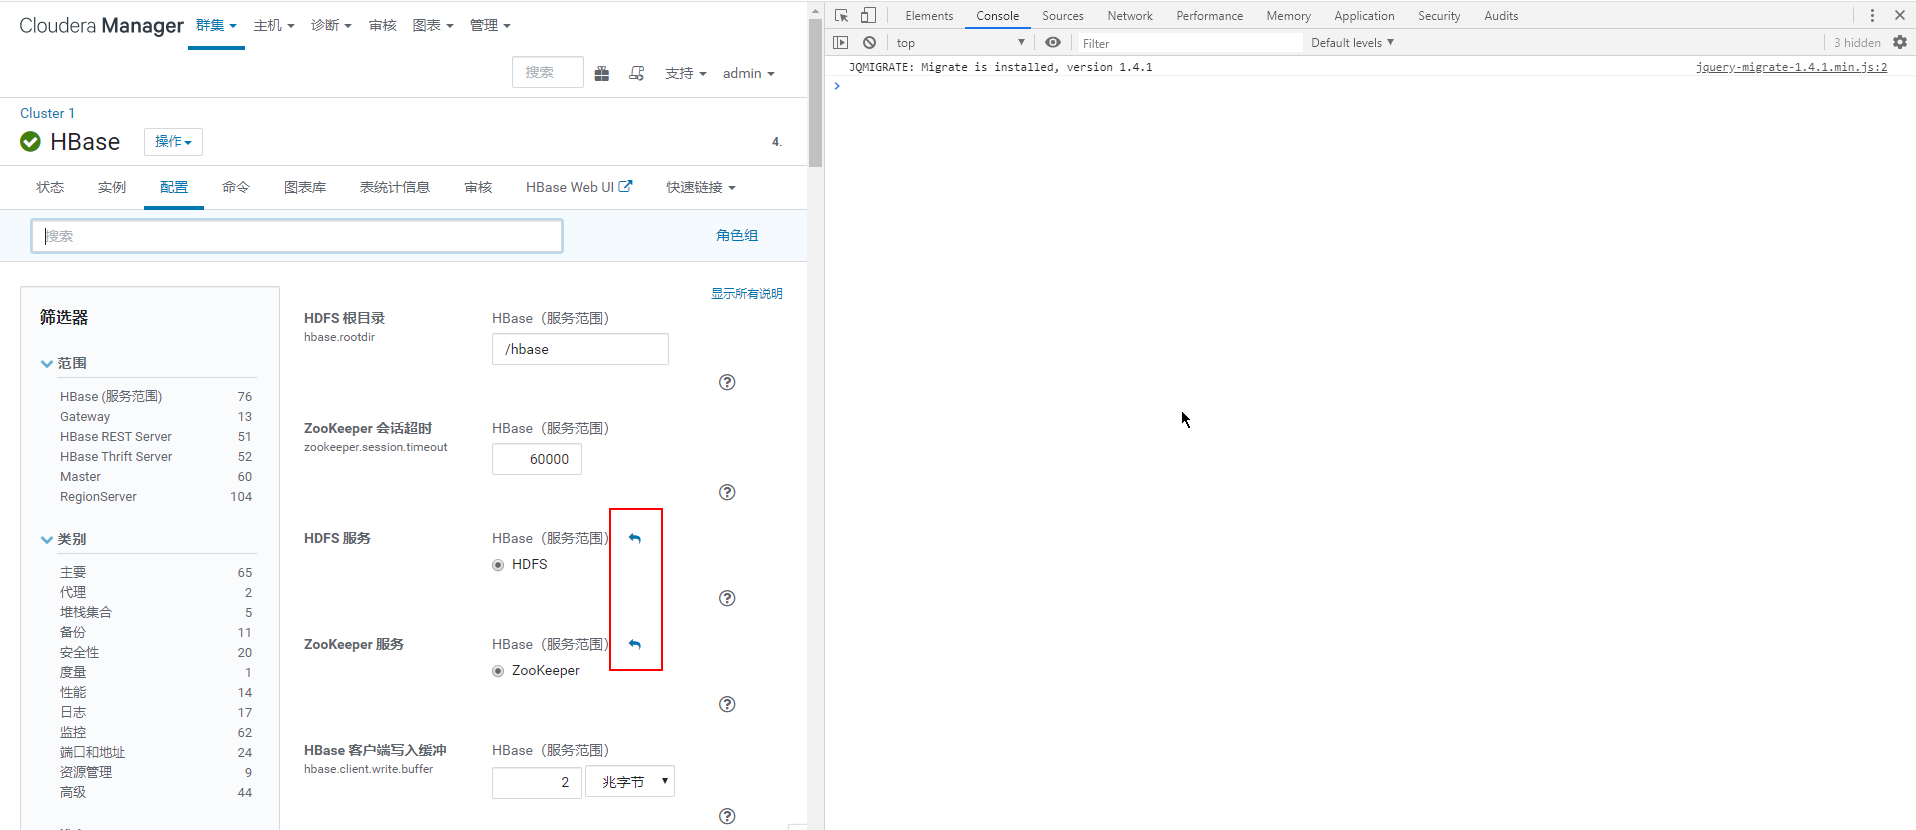Click the Cloudera Manager logo
Image resolution: width=1916 pixels, height=830 pixels.
tap(101, 25)
